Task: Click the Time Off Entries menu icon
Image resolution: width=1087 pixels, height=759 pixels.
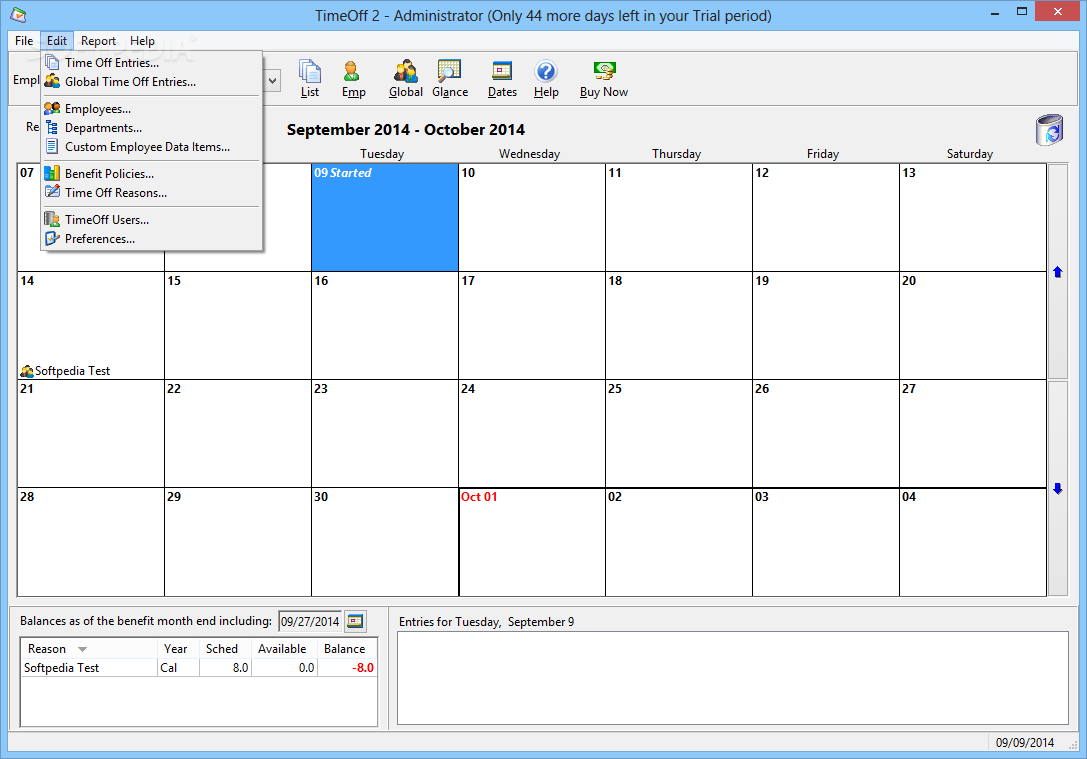Action: pos(52,62)
